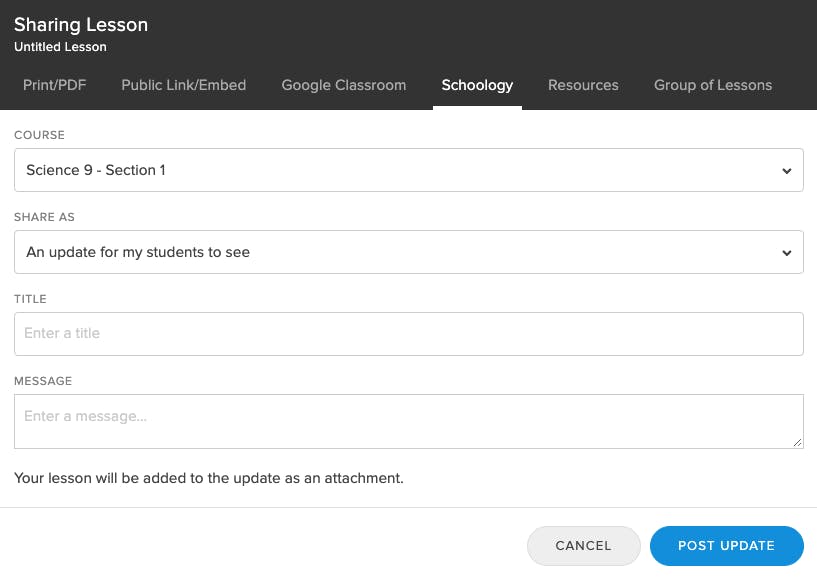Click the Cancel button
The width and height of the screenshot is (817, 581).
pos(584,546)
